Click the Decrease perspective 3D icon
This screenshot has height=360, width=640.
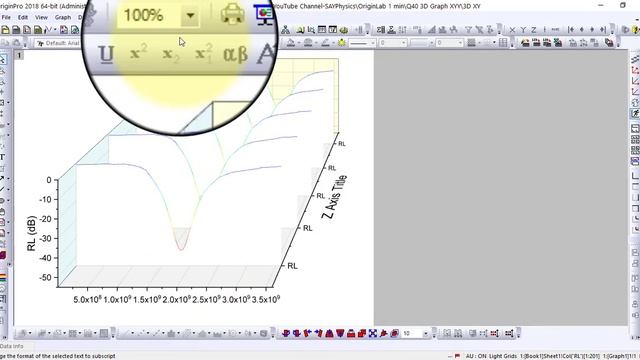362,333
